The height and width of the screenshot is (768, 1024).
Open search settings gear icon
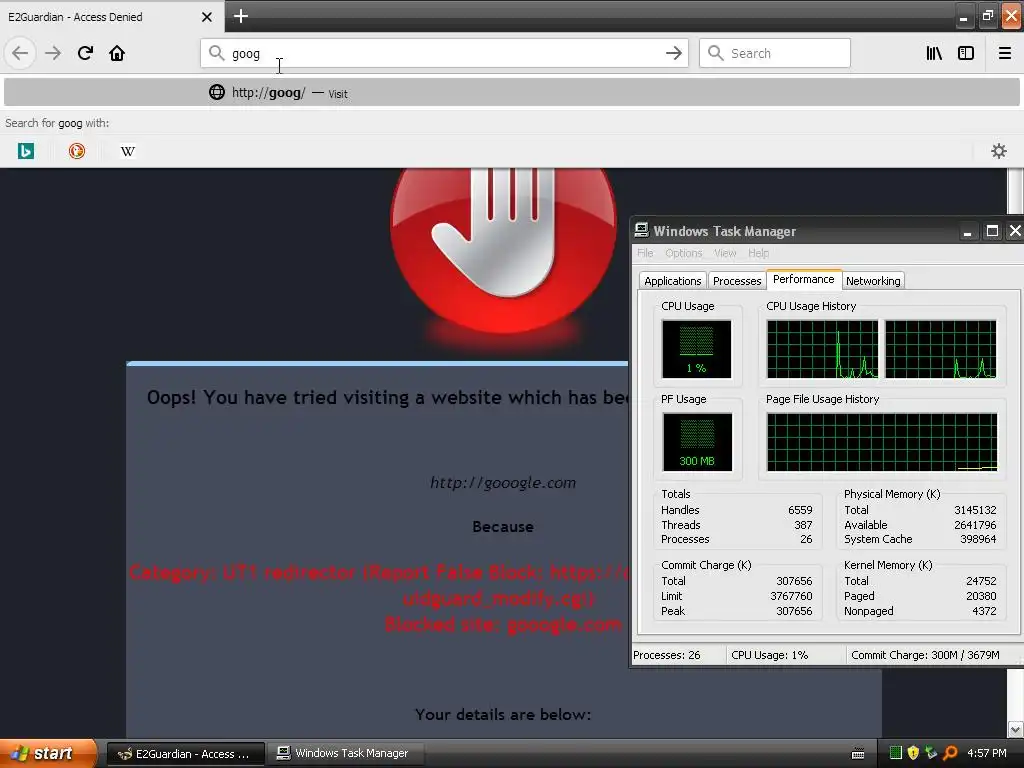click(999, 152)
